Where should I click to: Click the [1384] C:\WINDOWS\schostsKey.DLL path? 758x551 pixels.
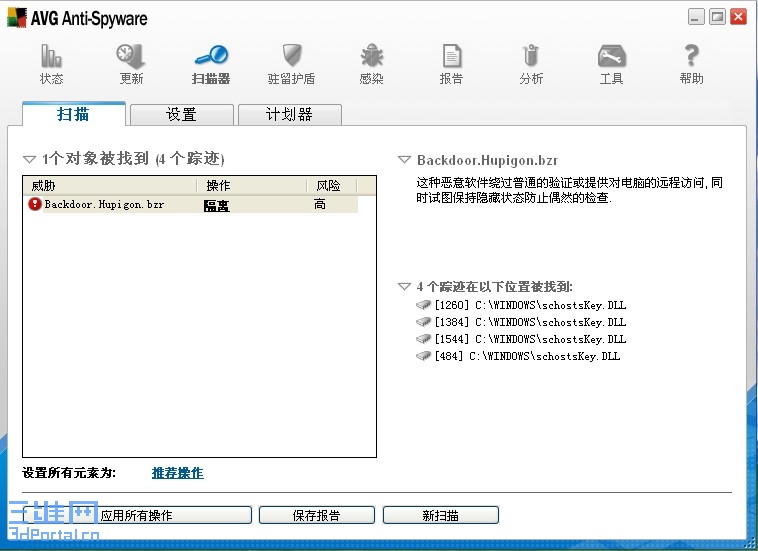pos(530,322)
